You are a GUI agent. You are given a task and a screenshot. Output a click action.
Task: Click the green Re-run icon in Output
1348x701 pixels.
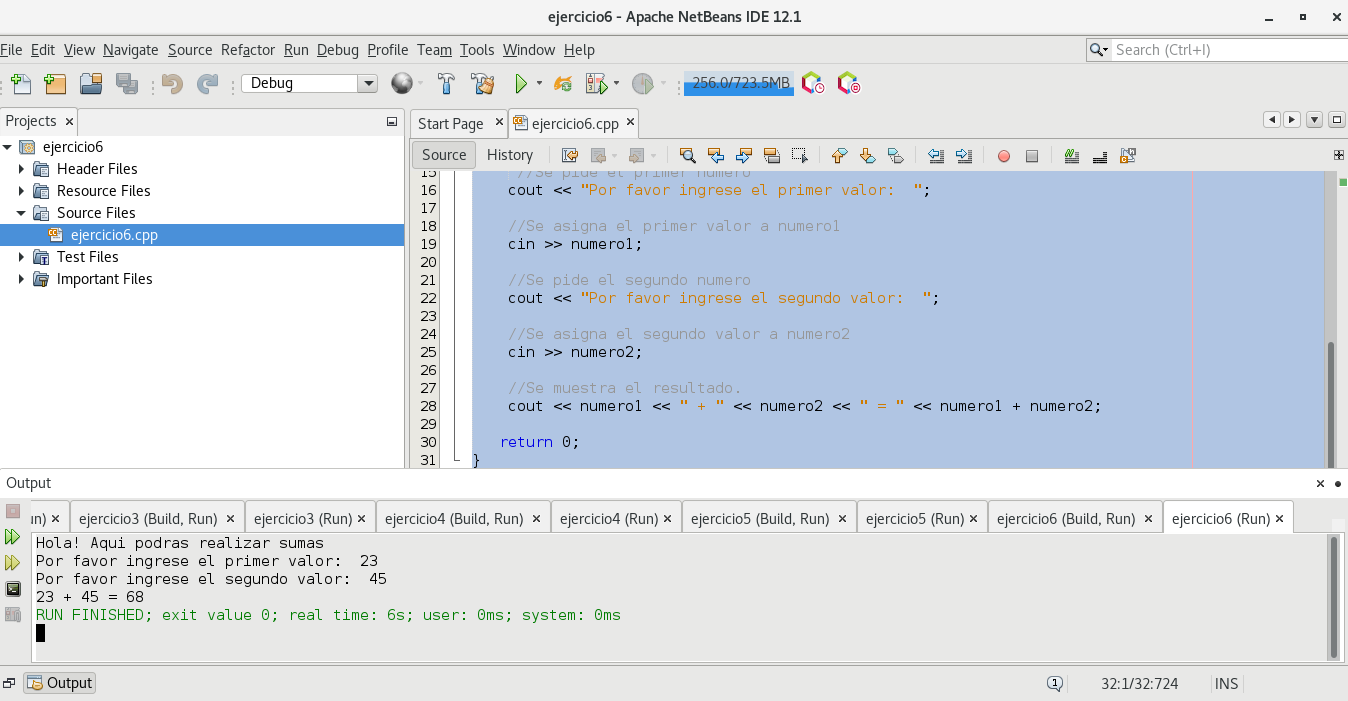click(x=13, y=537)
